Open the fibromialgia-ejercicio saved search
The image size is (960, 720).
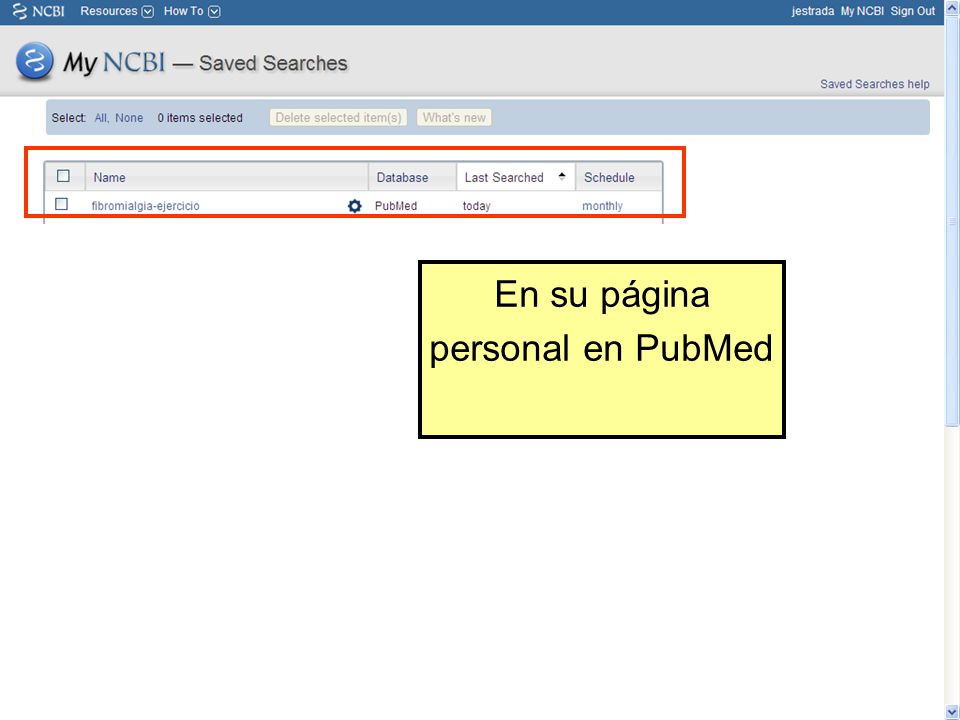point(145,206)
